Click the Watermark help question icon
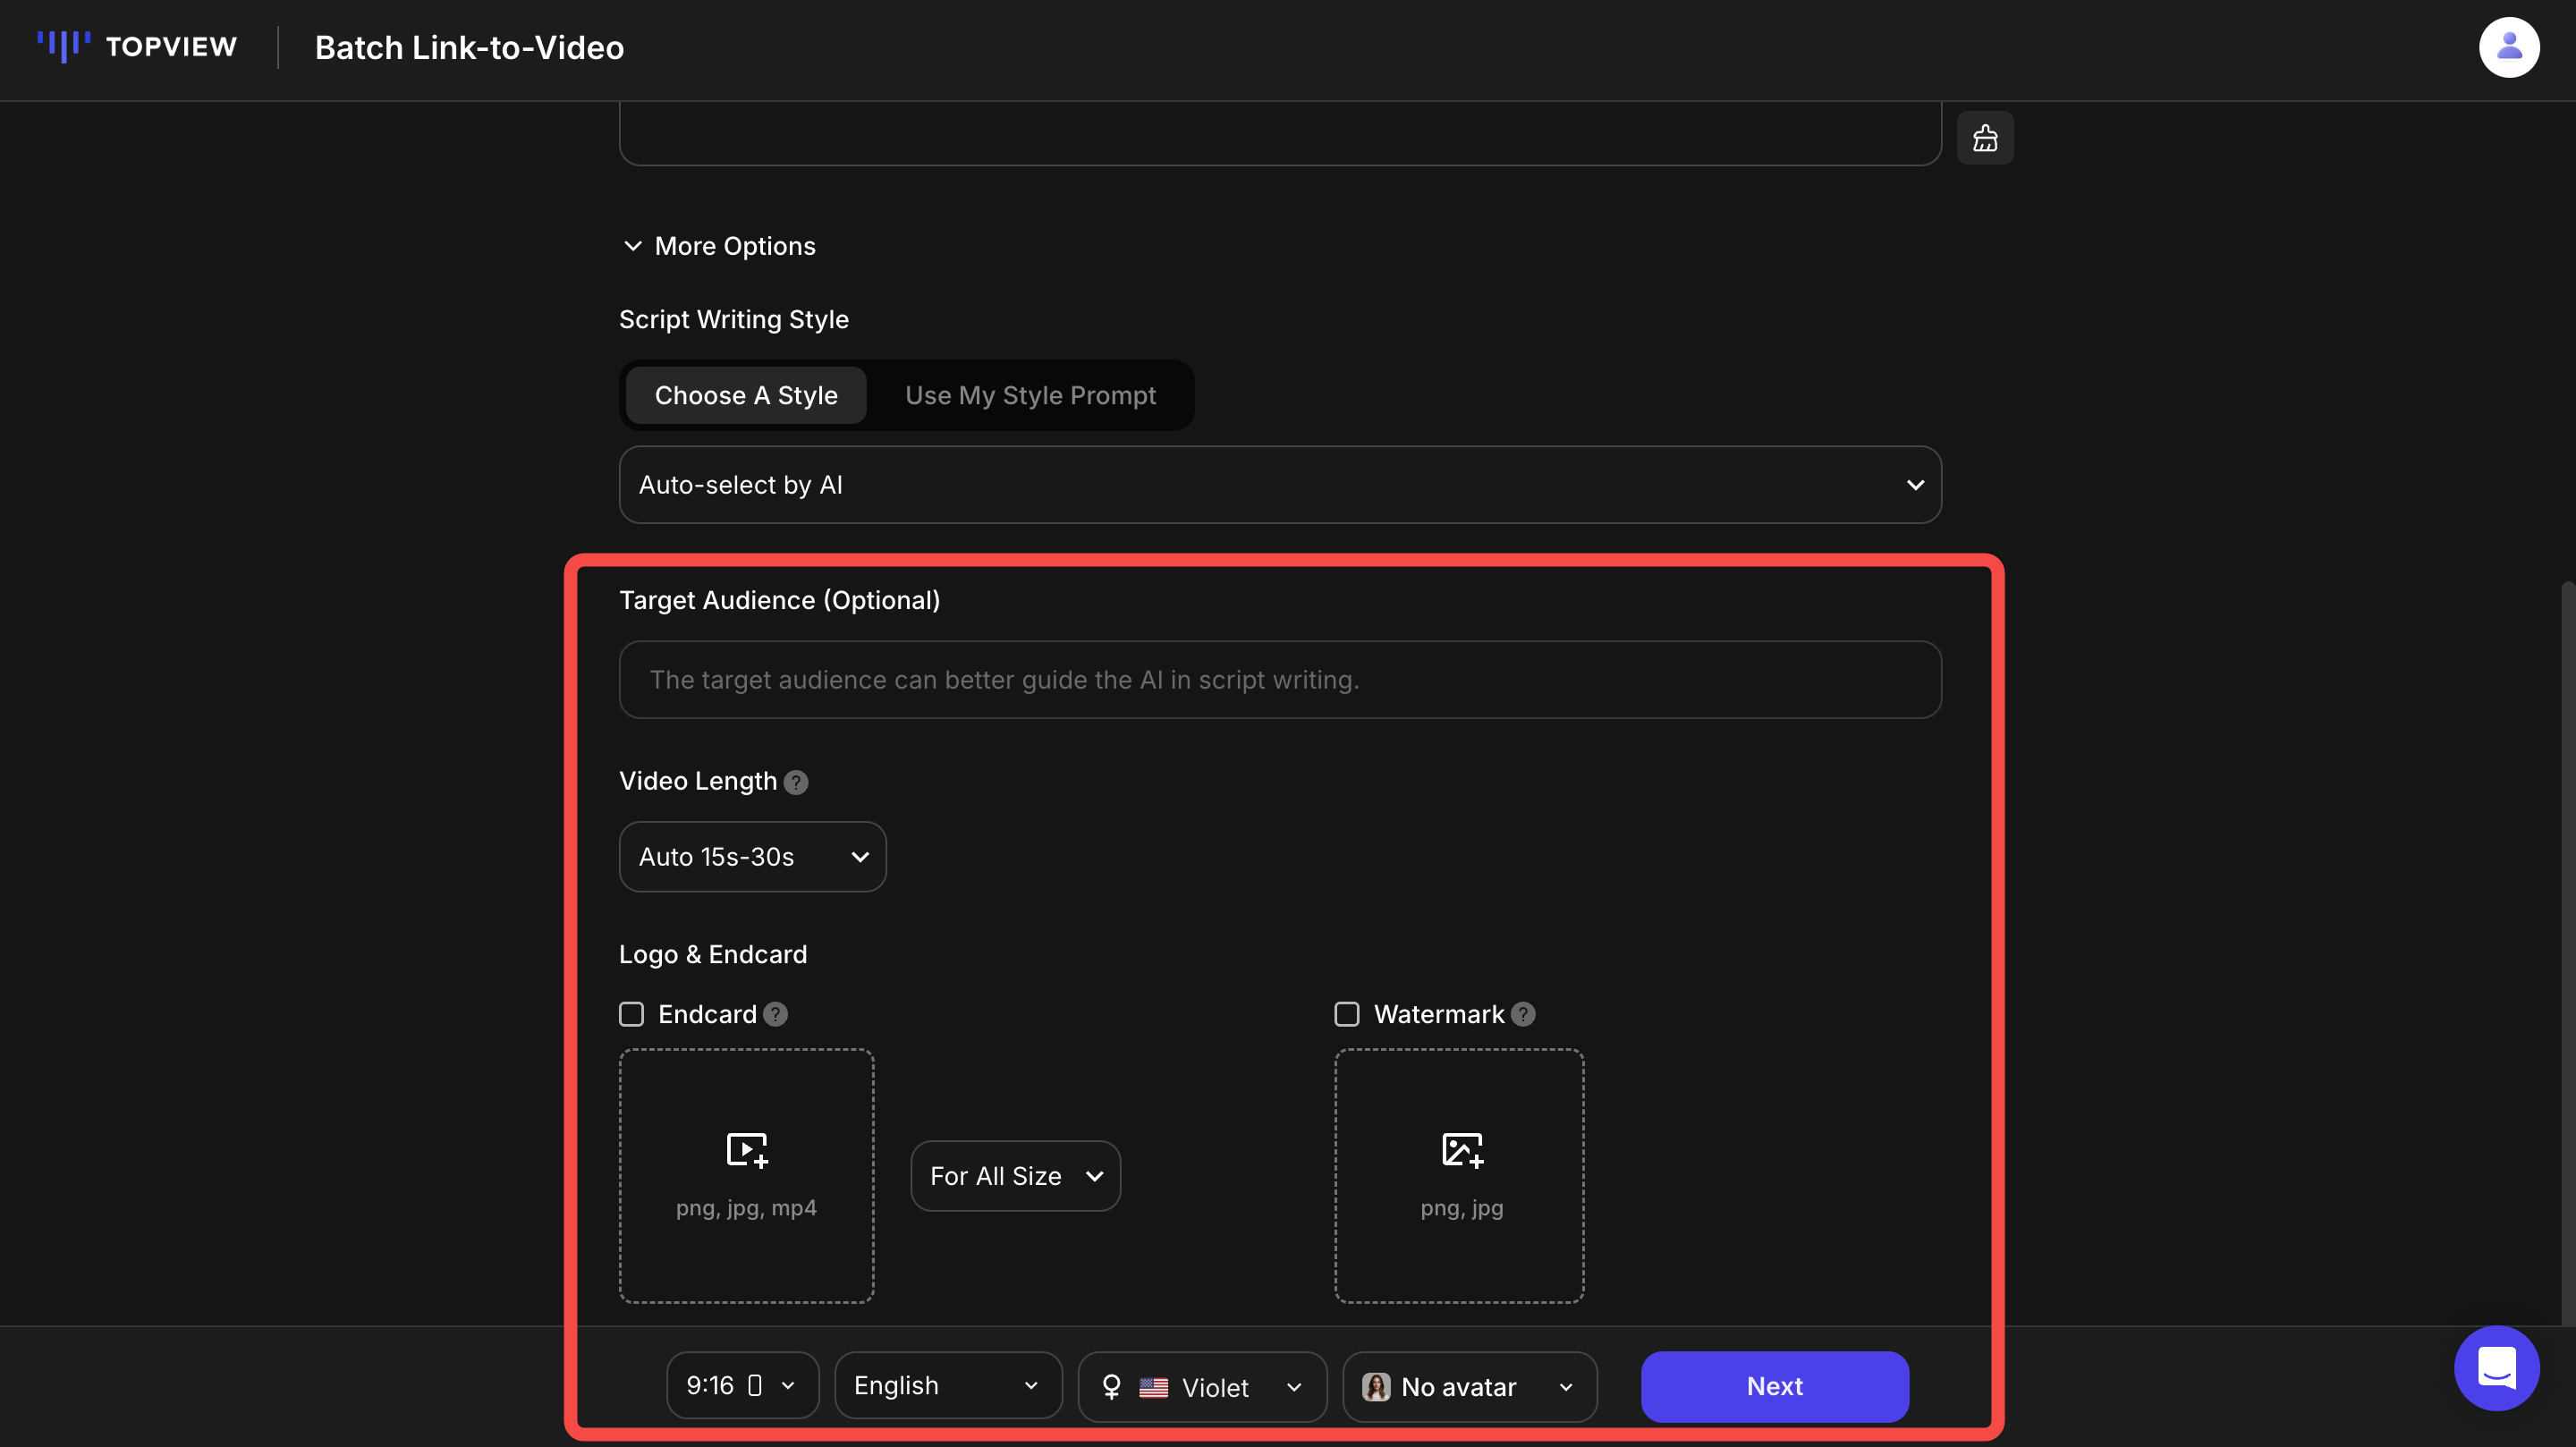The height and width of the screenshot is (1447, 2576). (x=1522, y=1014)
